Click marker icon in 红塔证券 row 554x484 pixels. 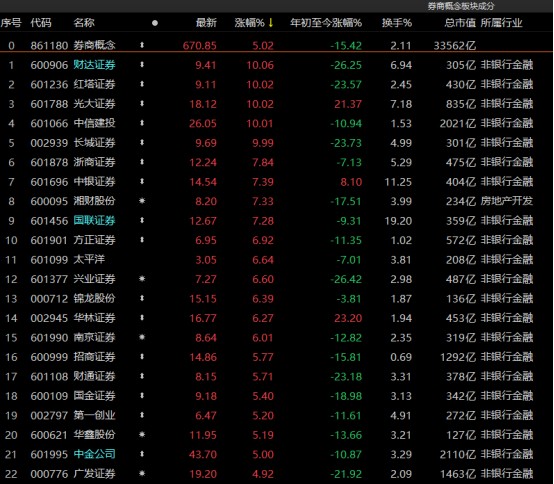pyautogui.click(x=142, y=84)
